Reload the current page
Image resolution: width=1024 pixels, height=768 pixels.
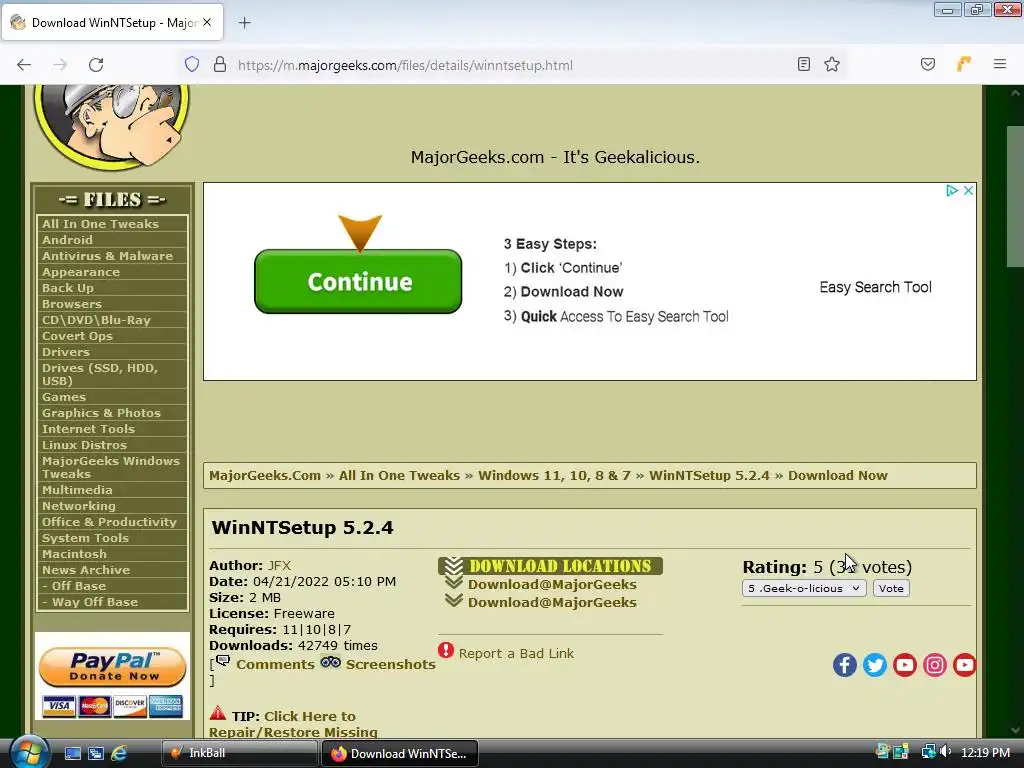click(x=96, y=65)
